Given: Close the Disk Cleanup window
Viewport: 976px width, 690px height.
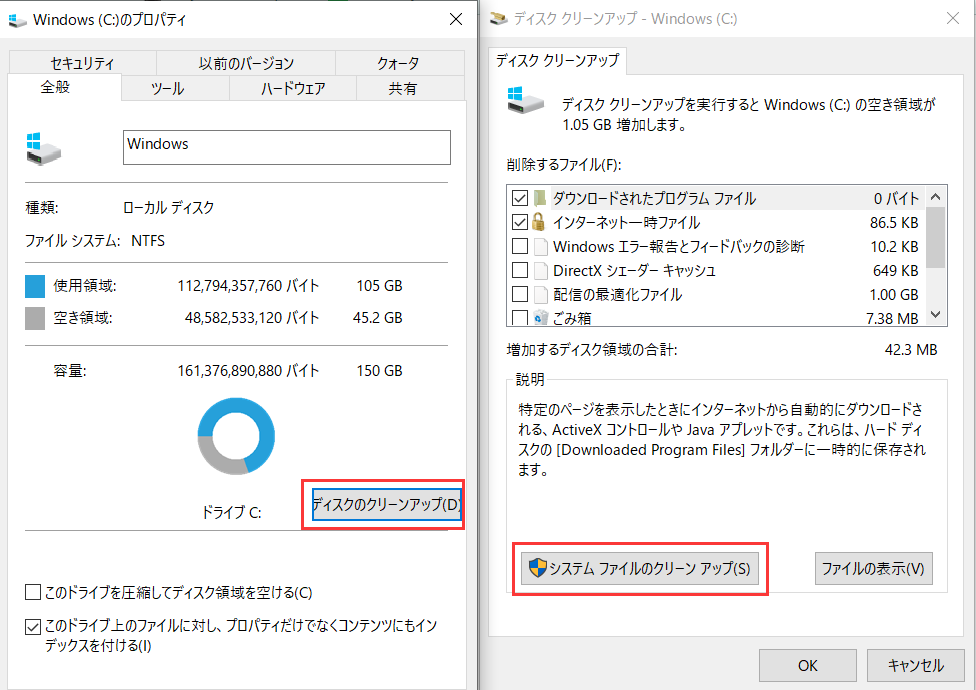Looking at the screenshot, I should click(952, 19).
